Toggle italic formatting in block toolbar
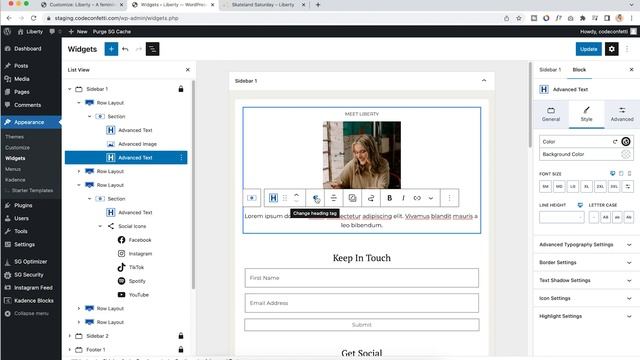 coord(403,198)
